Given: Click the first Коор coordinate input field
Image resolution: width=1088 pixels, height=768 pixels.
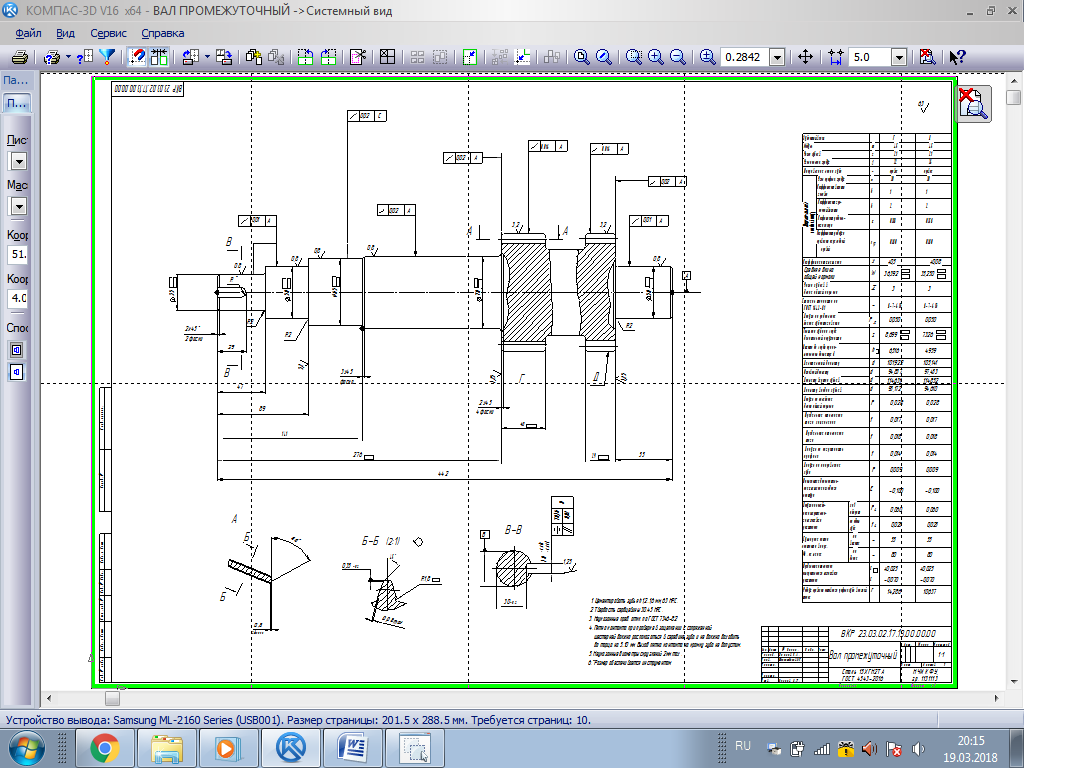Looking at the screenshot, I should [18, 254].
